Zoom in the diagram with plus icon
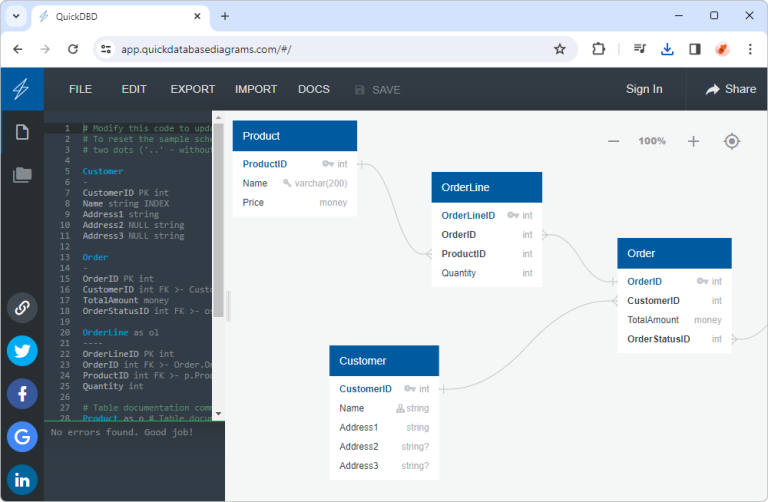Viewport: 768px width, 502px height. (693, 142)
